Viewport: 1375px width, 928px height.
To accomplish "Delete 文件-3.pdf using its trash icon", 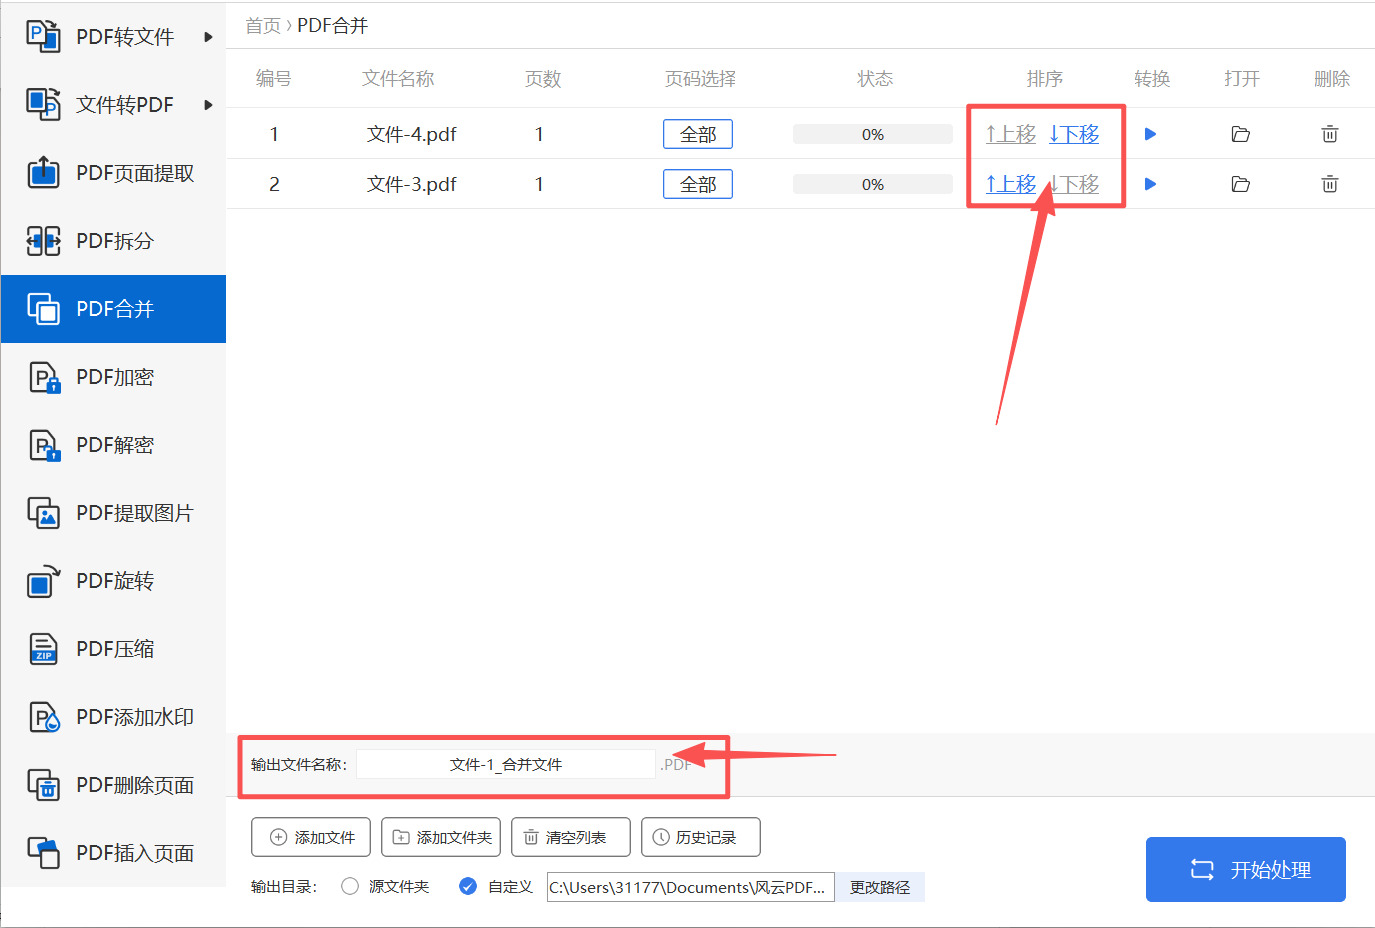I will click(1329, 183).
